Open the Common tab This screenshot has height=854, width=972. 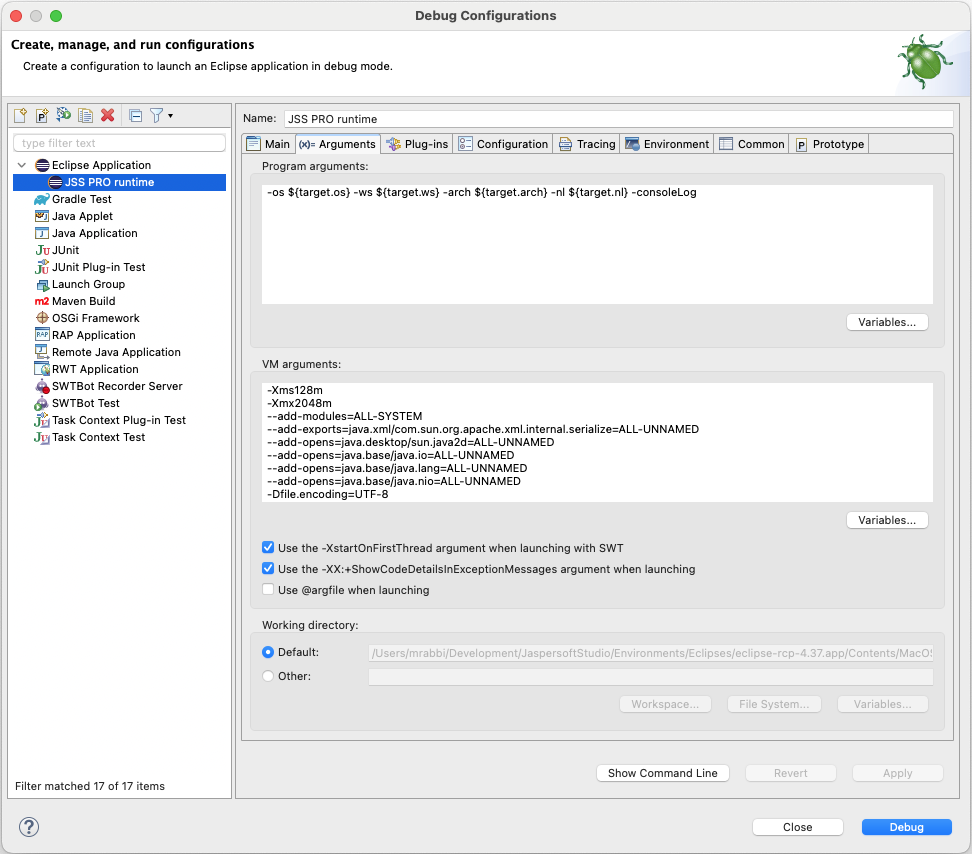[x=752, y=144]
